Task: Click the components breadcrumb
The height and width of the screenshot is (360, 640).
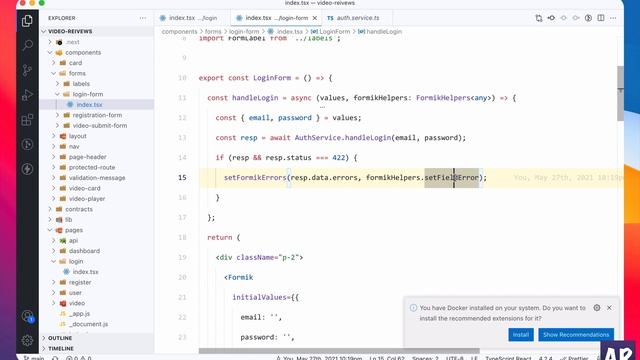Action: 179,31
